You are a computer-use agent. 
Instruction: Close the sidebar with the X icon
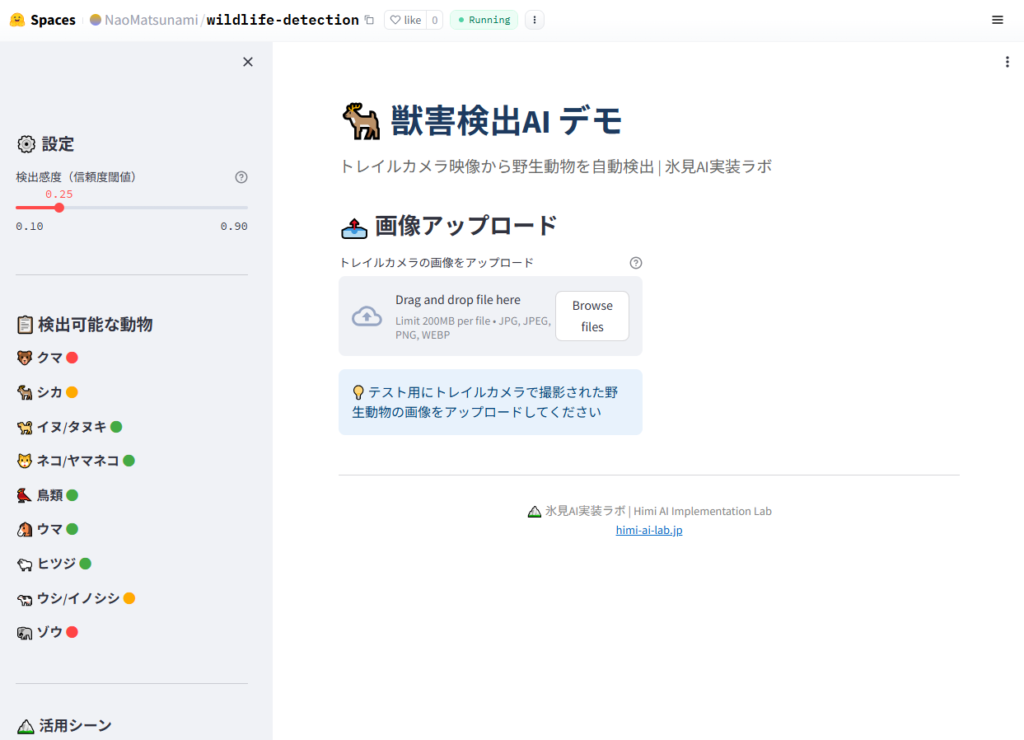(x=248, y=62)
